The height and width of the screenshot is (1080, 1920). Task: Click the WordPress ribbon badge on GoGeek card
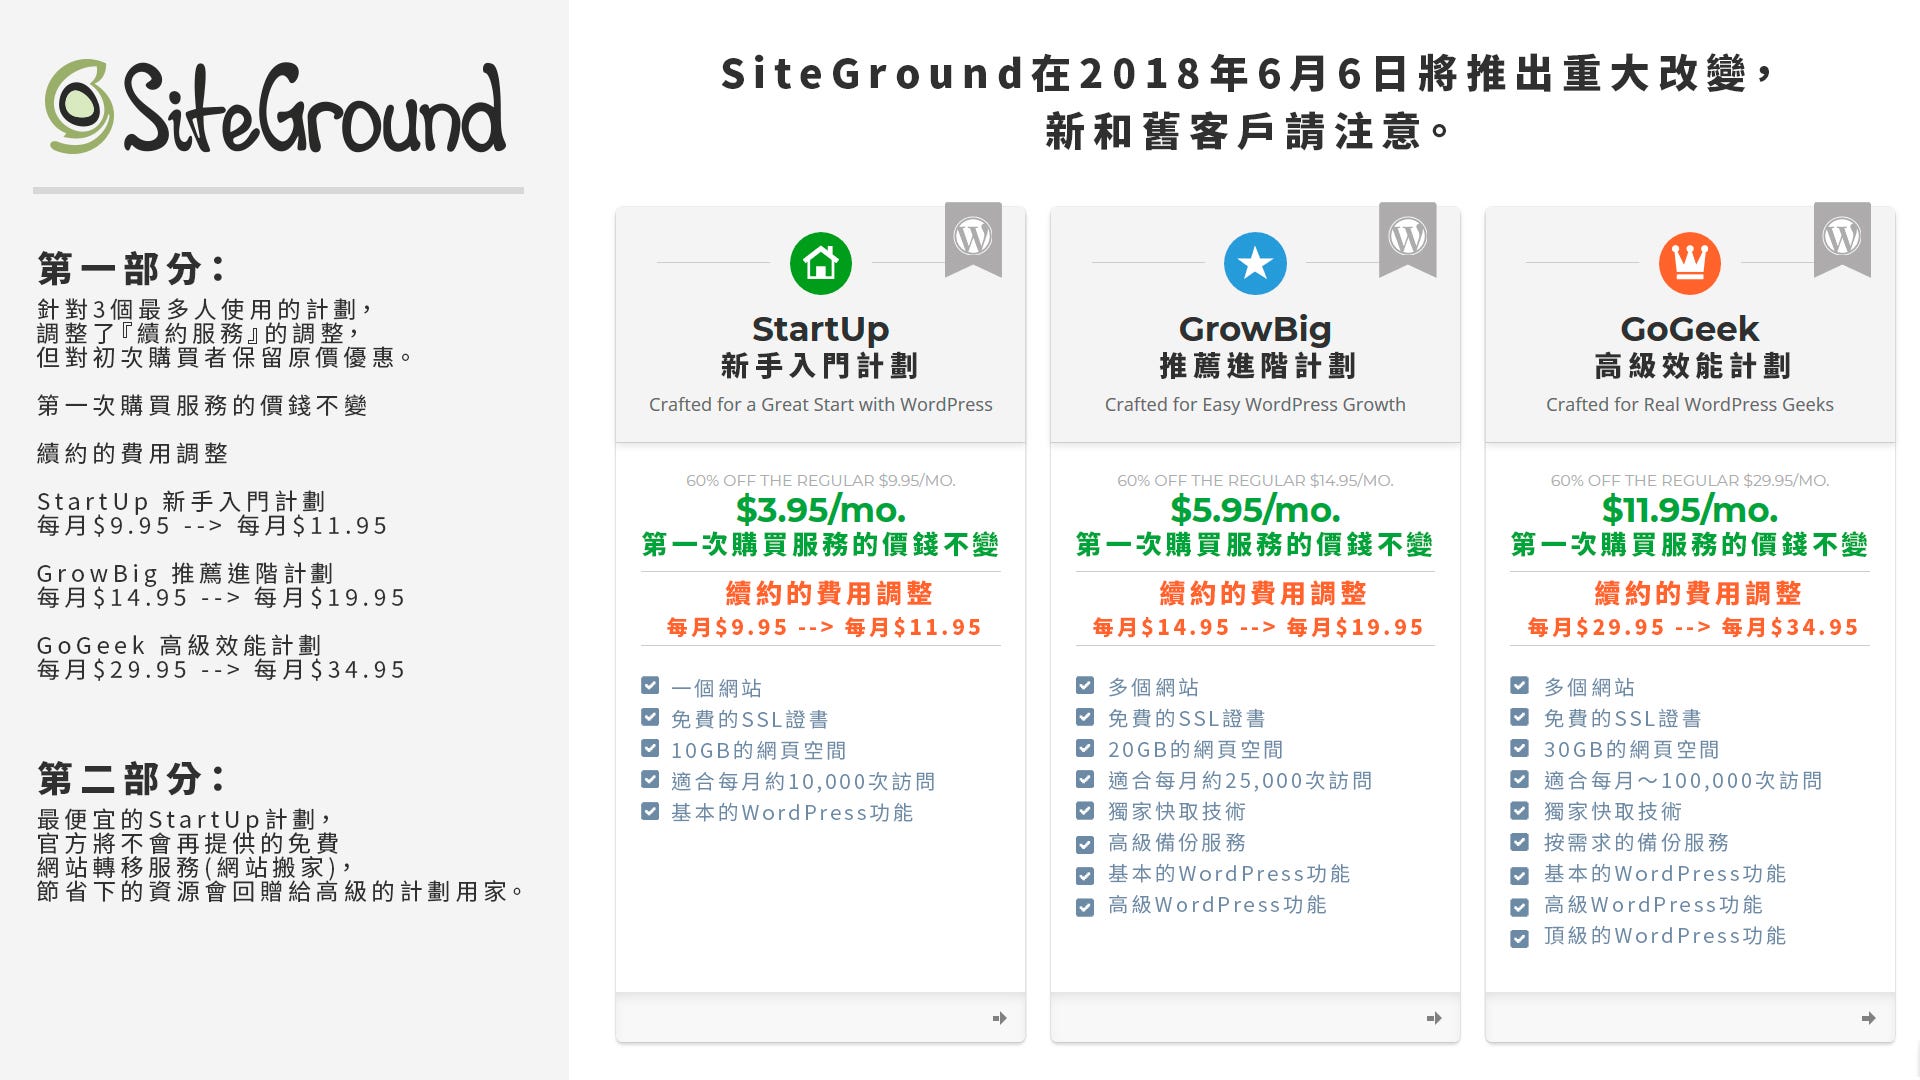click(x=1842, y=239)
